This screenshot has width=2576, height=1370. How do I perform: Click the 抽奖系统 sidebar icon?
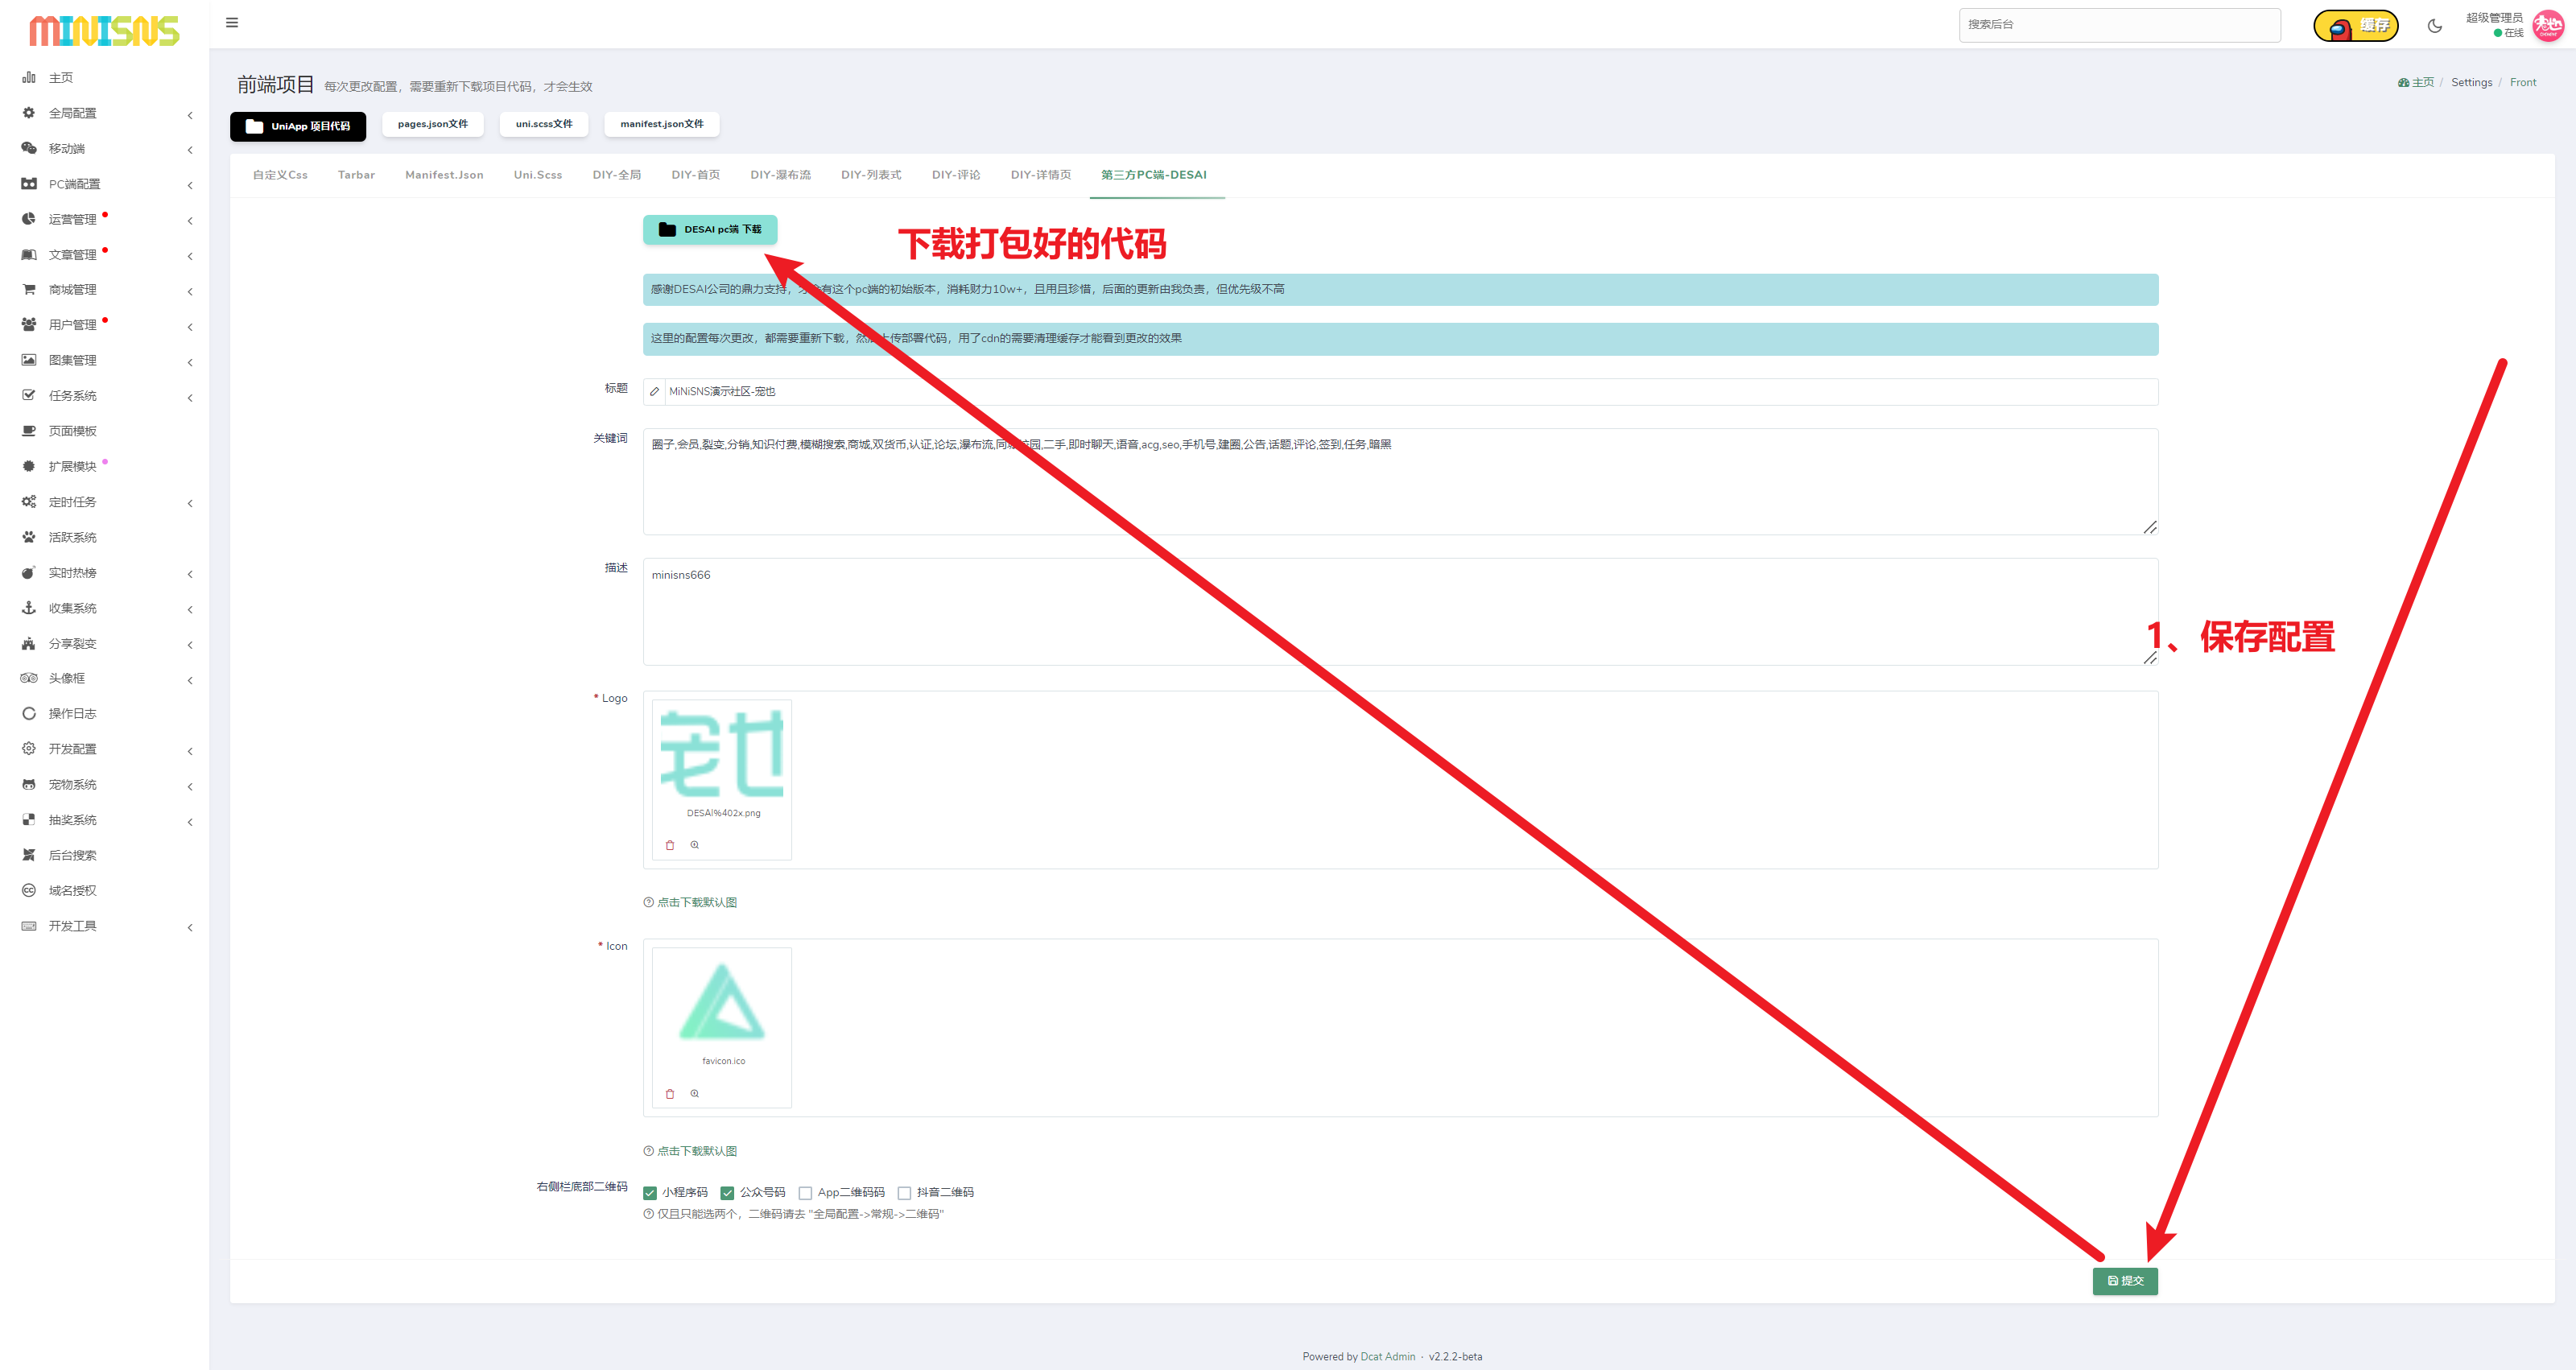(29, 819)
